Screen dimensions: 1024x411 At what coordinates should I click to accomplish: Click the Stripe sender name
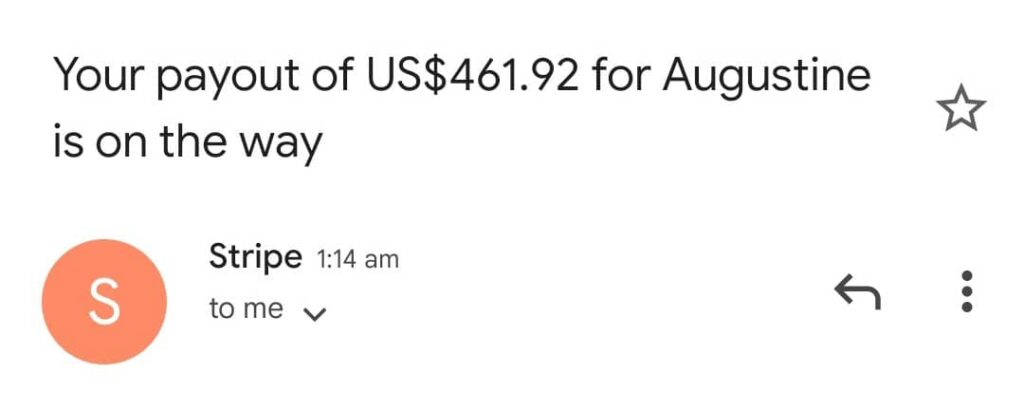(x=255, y=257)
